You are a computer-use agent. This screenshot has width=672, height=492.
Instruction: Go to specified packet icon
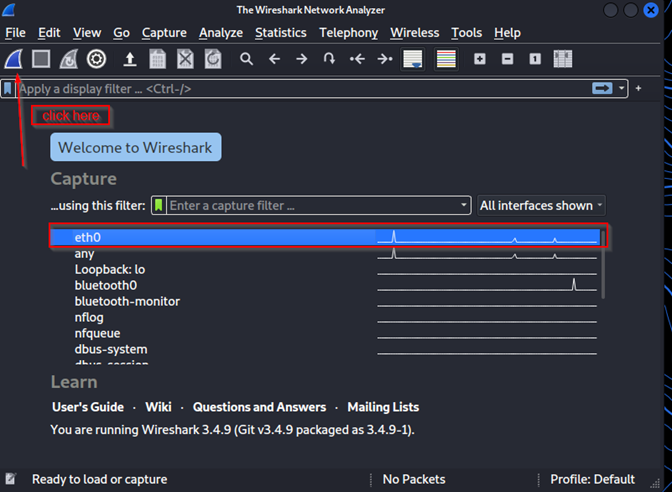coord(329,59)
